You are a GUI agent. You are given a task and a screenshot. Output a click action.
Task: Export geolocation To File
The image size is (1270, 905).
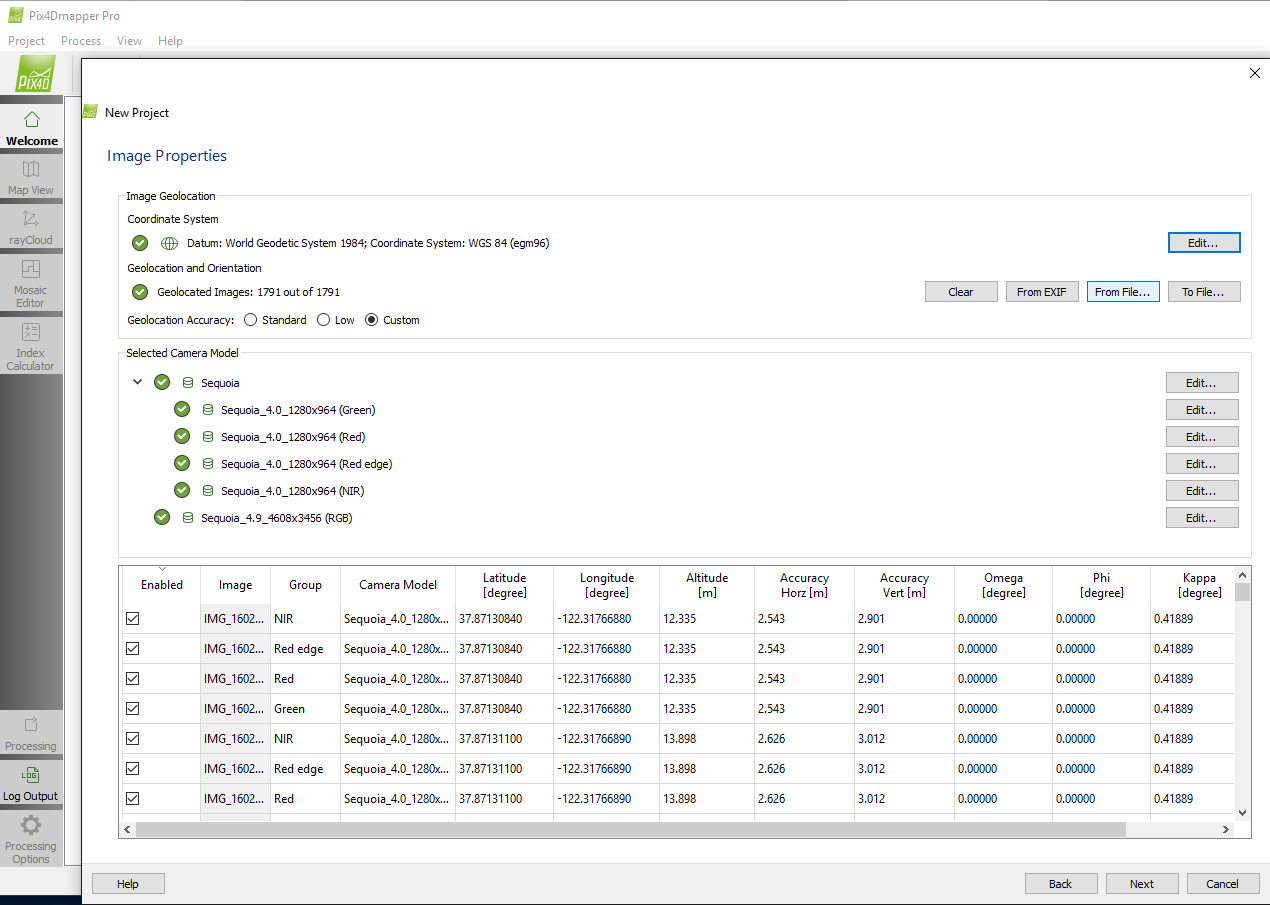1204,292
